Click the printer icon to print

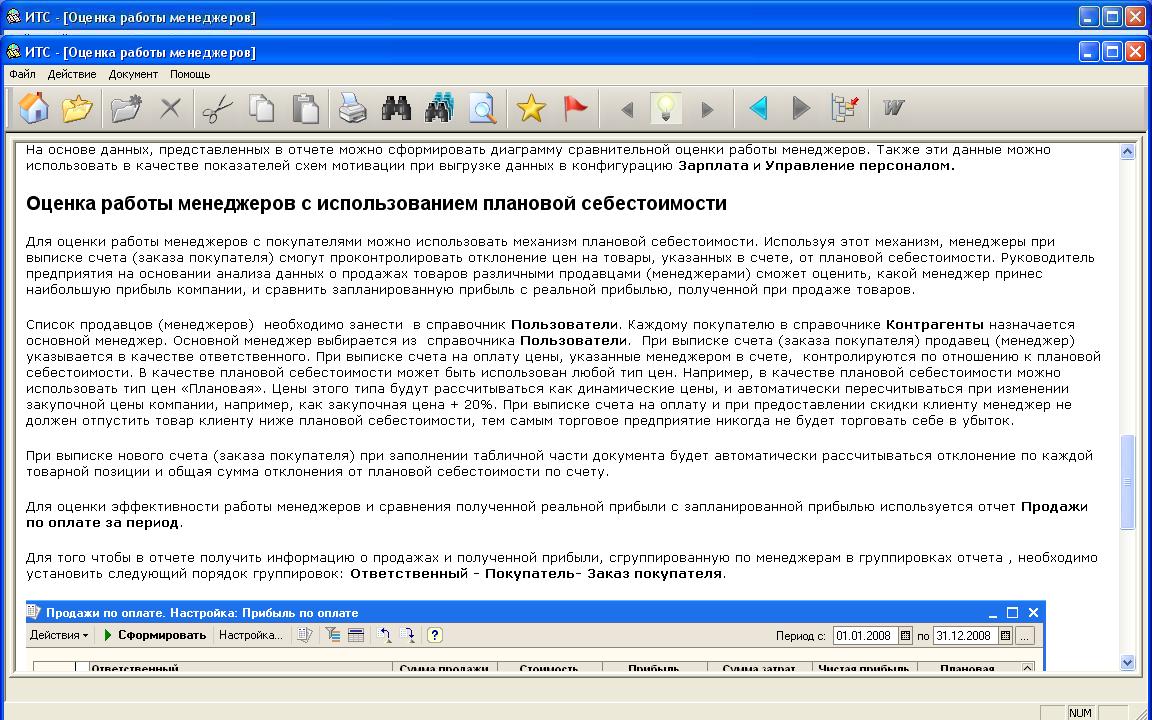(352, 108)
